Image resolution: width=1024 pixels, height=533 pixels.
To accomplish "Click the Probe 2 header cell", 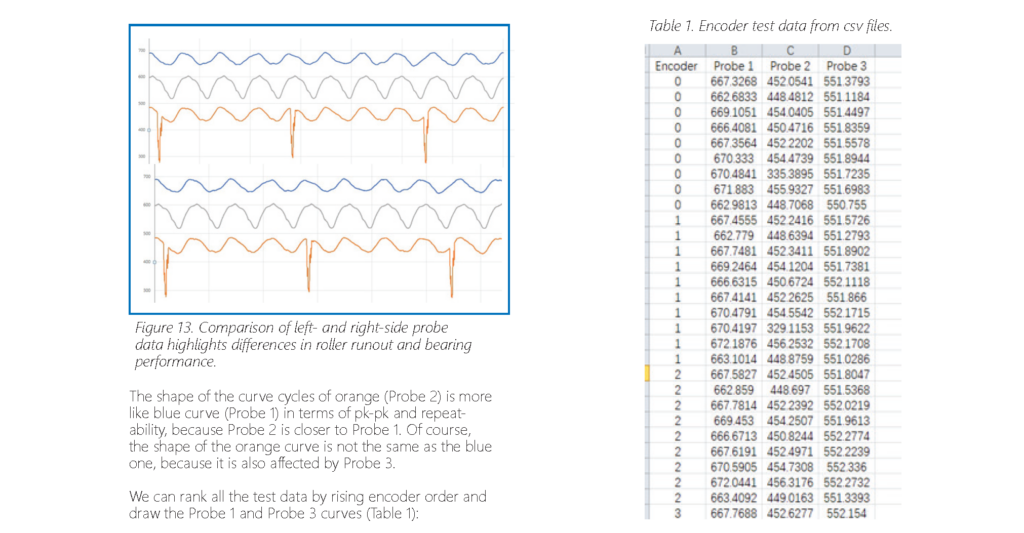I will (x=790, y=66).
